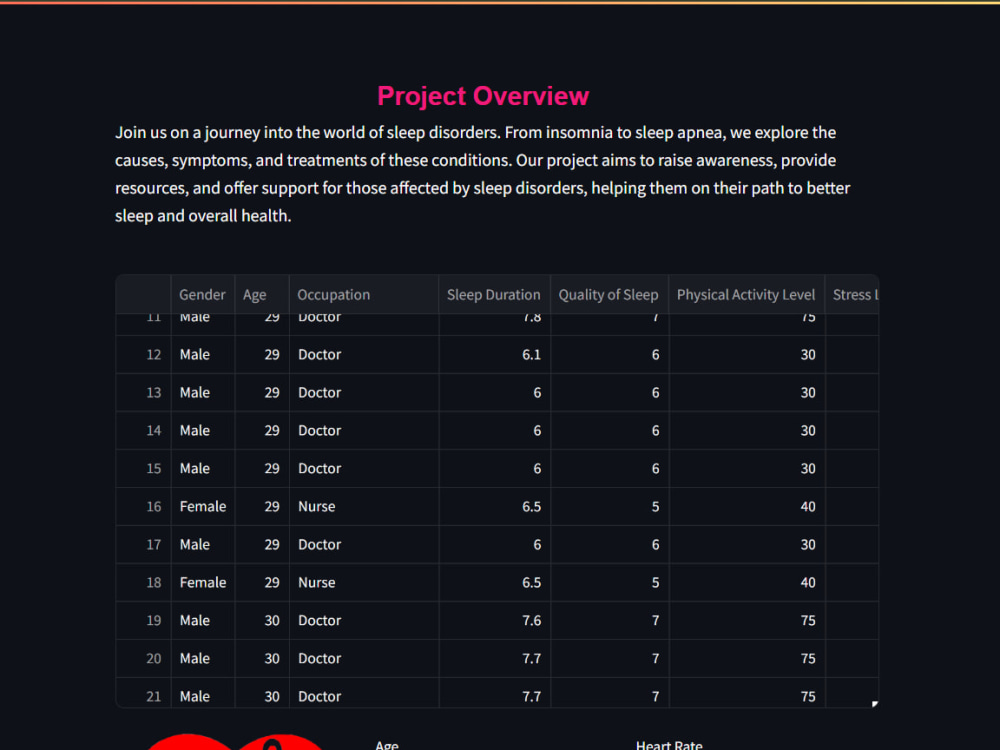Click the Project Overview heading
This screenshot has height=750, width=1000.
tap(483, 96)
